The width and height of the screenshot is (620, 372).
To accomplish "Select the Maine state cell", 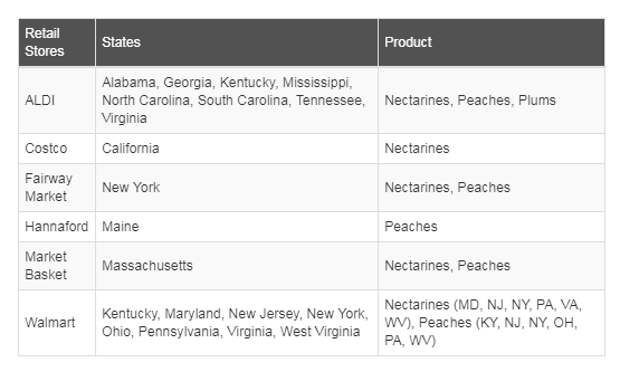I will 236,227.
